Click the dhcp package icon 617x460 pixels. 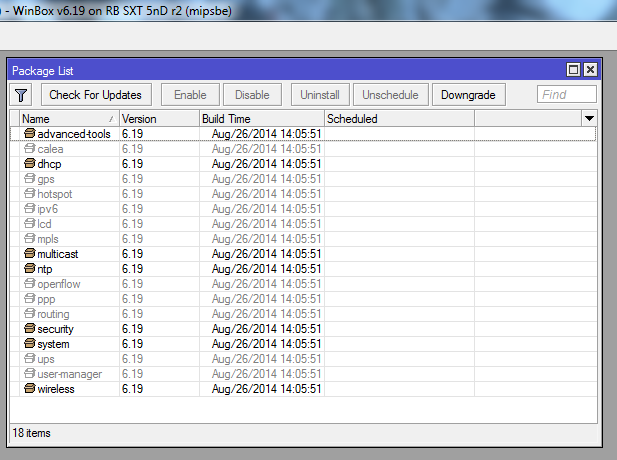point(30,163)
